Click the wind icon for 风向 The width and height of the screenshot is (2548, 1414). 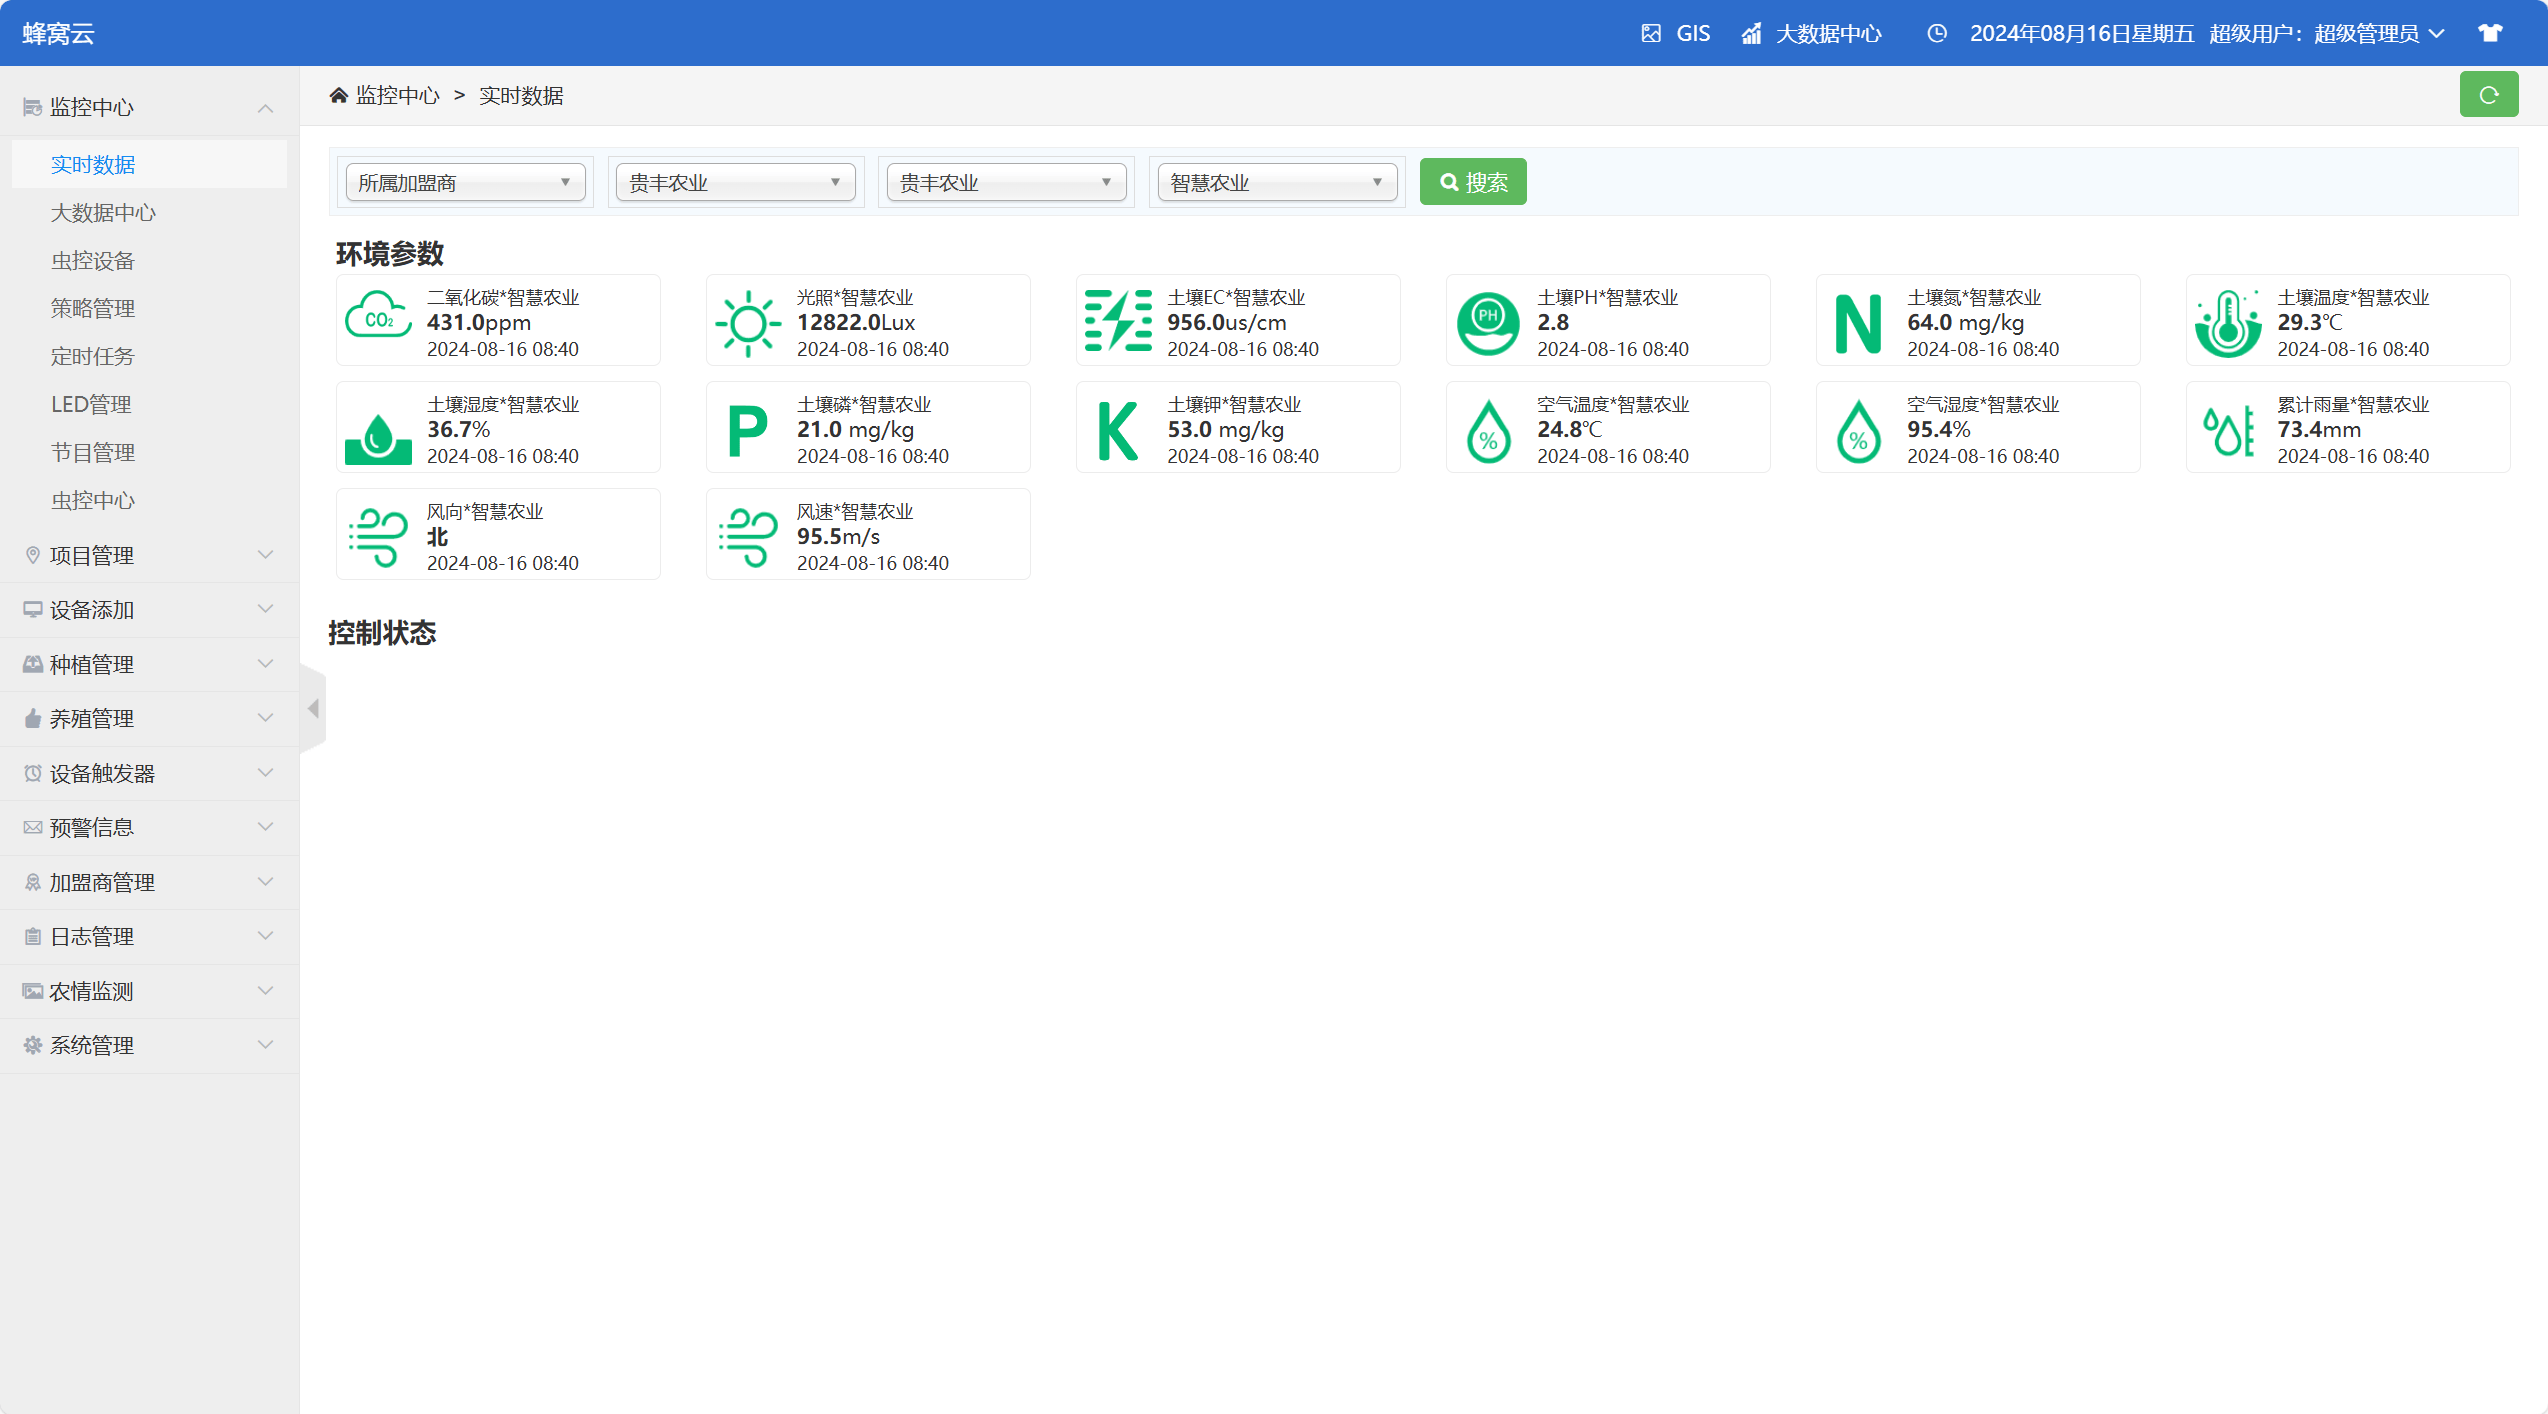pyautogui.click(x=378, y=538)
